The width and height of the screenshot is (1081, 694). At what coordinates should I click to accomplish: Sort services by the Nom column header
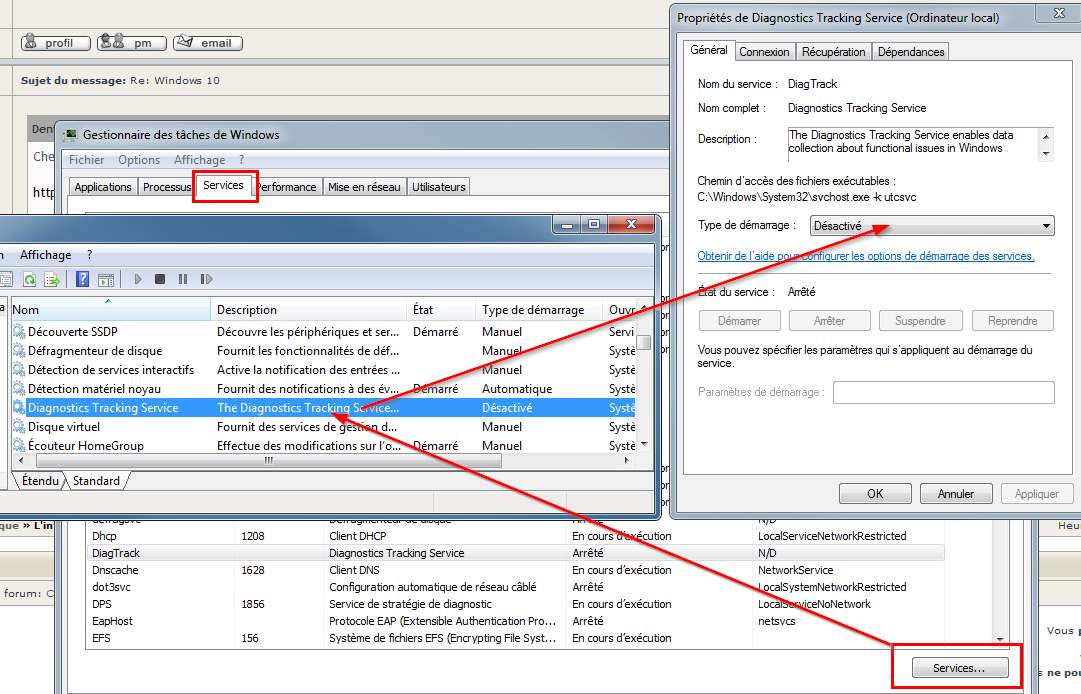(x=108, y=310)
